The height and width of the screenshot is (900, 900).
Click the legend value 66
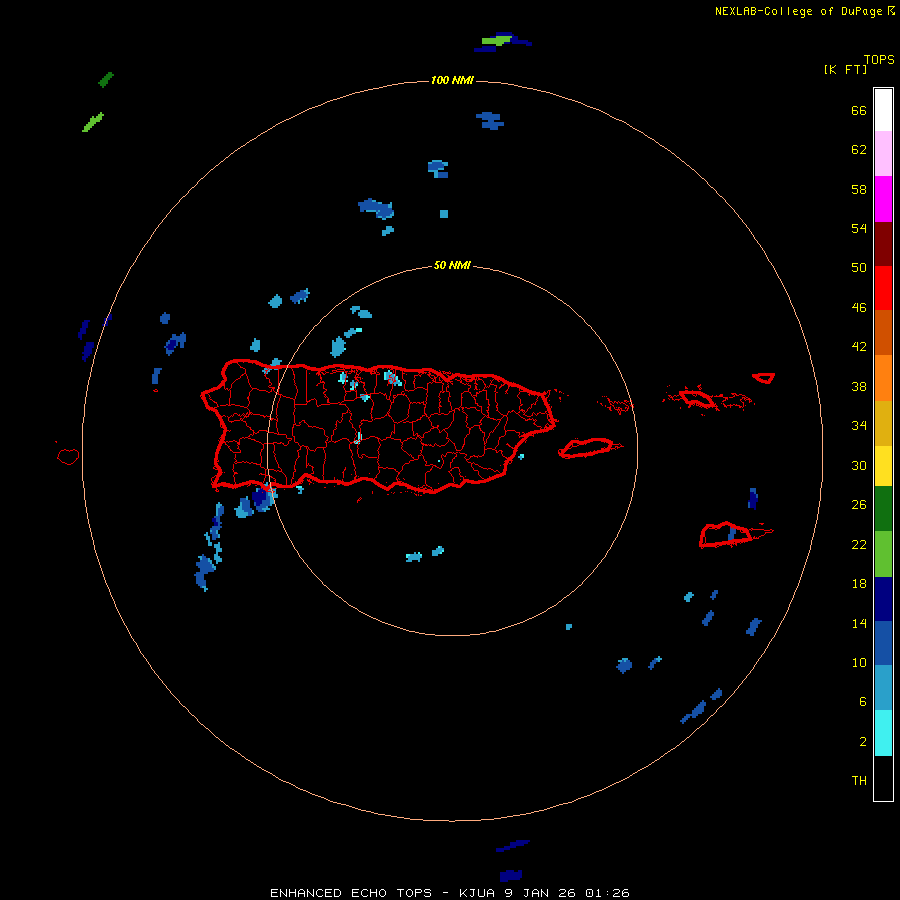click(x=859, y=111)
